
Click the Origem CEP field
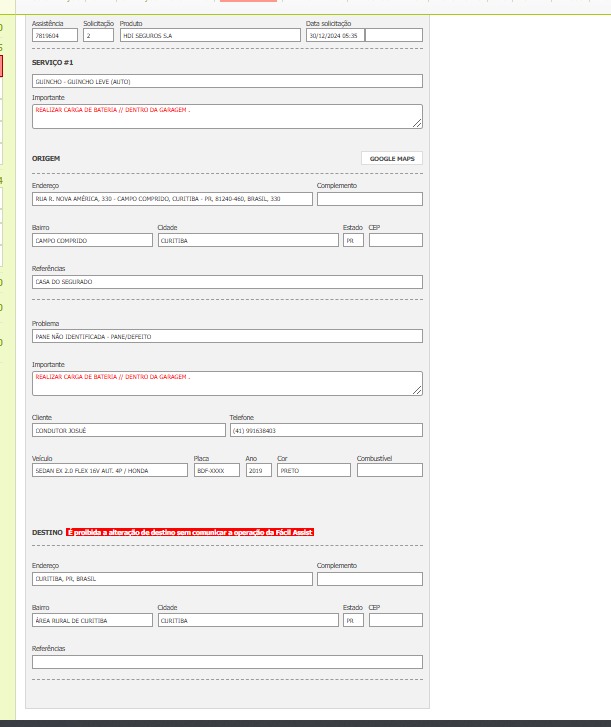point(396,240)
